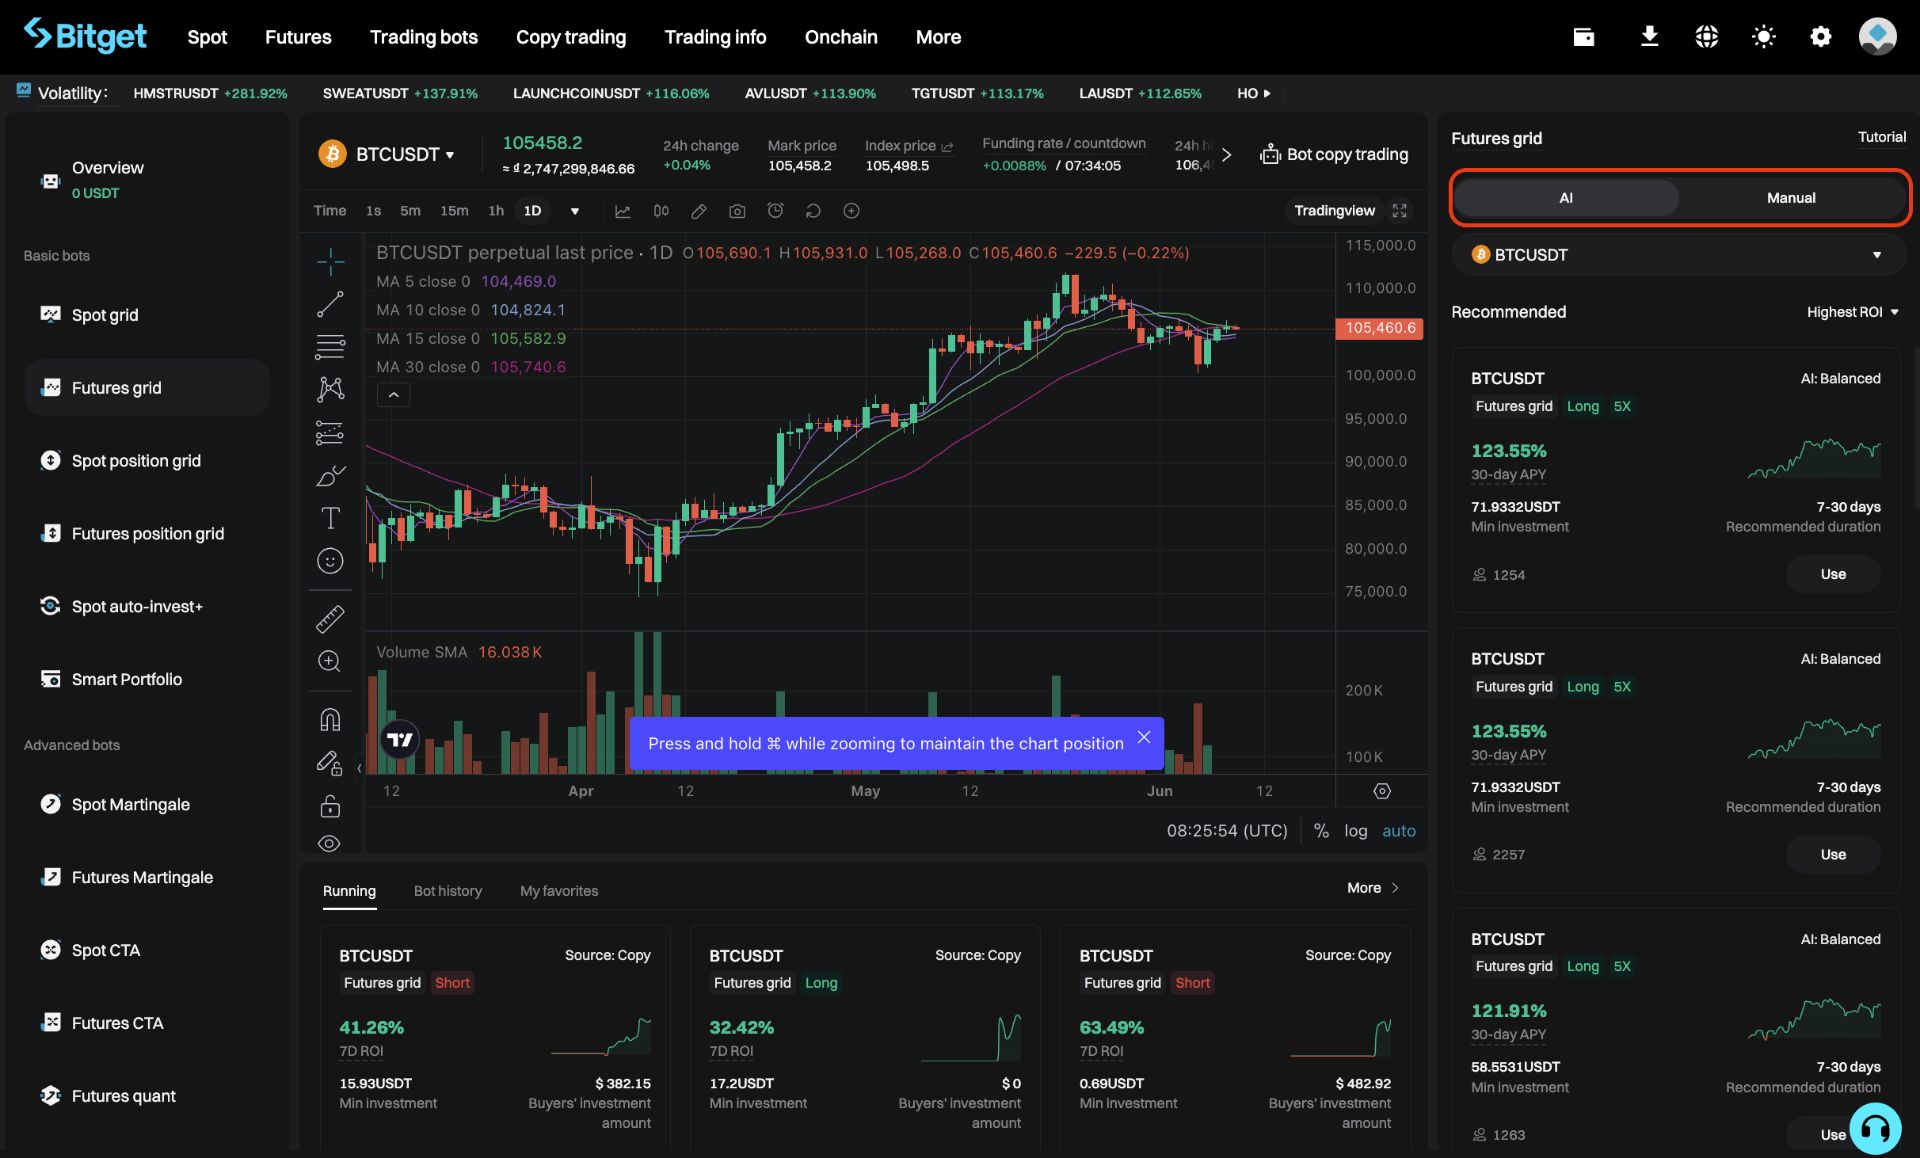Screen dimensions: 1920x1158
Task: Open More bots list link
Action: (1373, 888)
